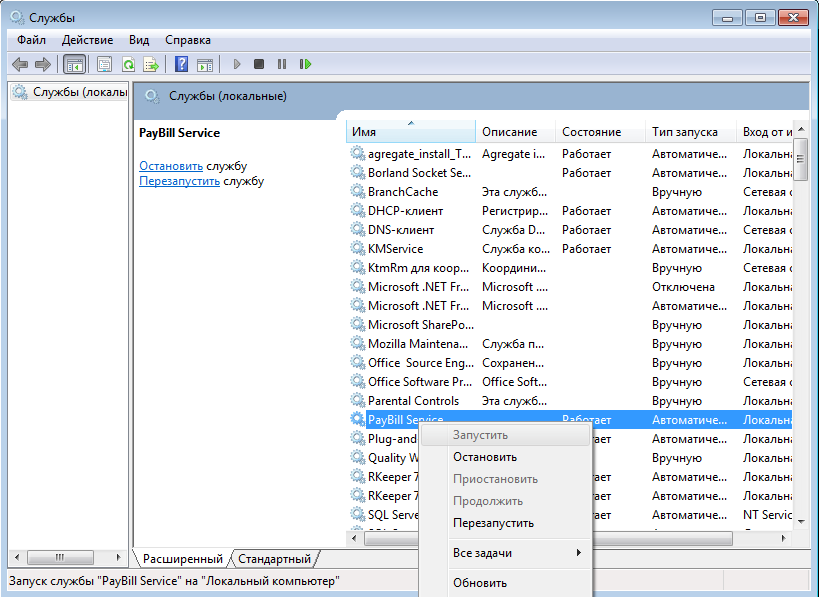Click the Refresh toolbar icon
Screen dimensions: 819x597
(128, 64)
